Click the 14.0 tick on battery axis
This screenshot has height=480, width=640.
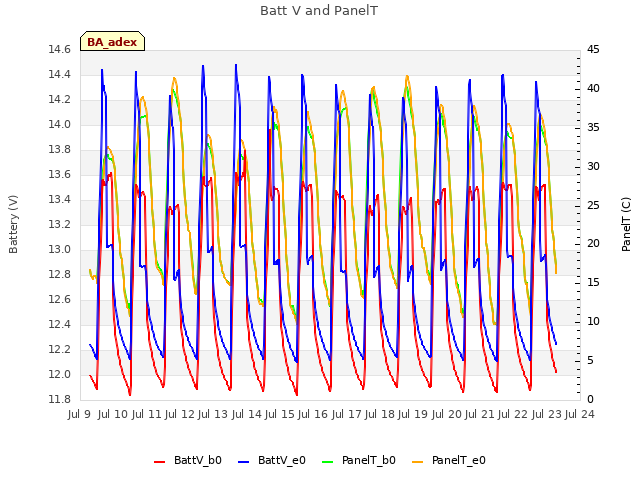click(60, 124)
